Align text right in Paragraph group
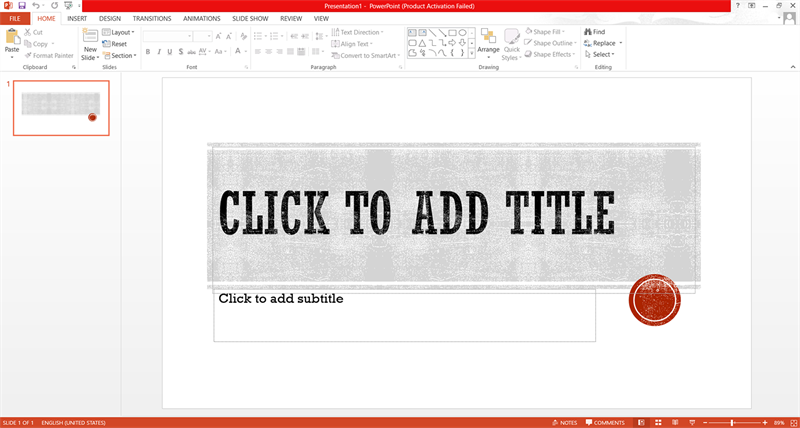 click(x=279, y=52)
